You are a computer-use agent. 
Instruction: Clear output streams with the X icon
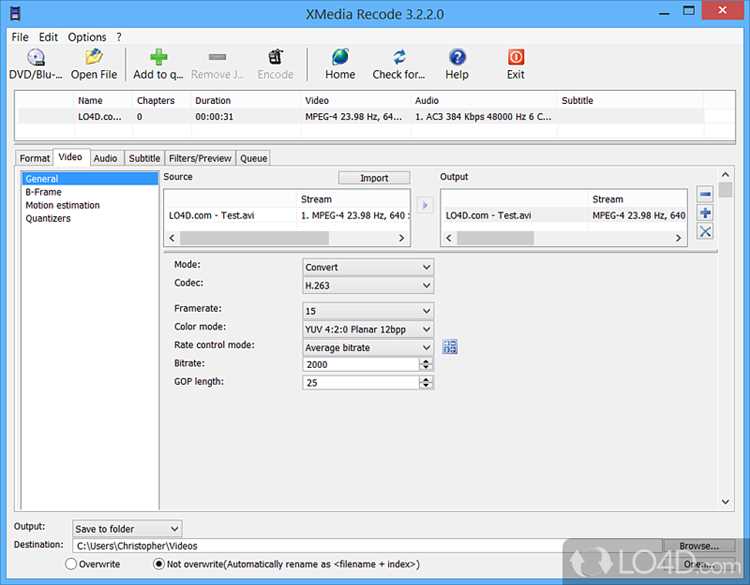click(705, 232)
